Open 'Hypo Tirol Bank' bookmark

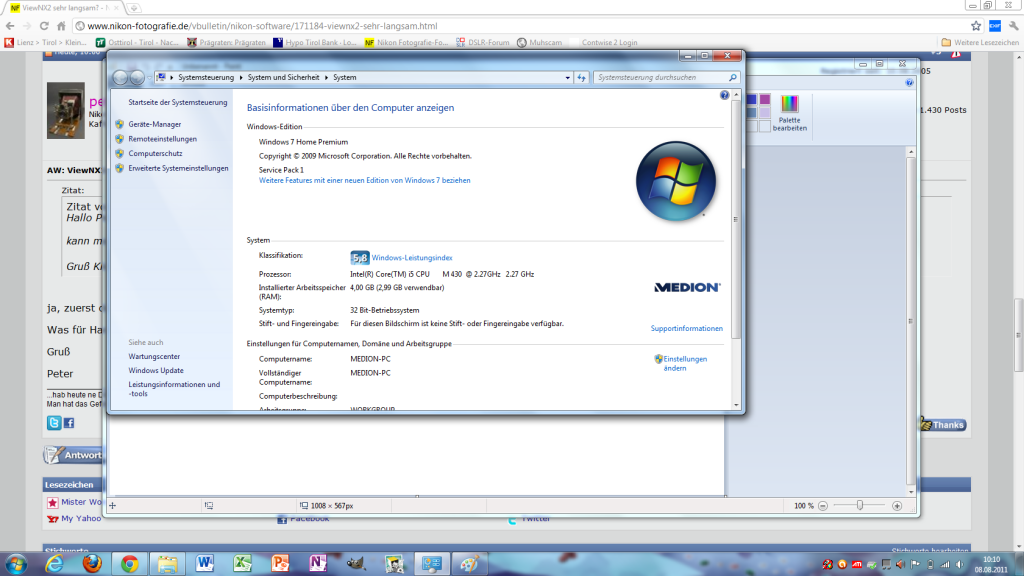point(315,42)
